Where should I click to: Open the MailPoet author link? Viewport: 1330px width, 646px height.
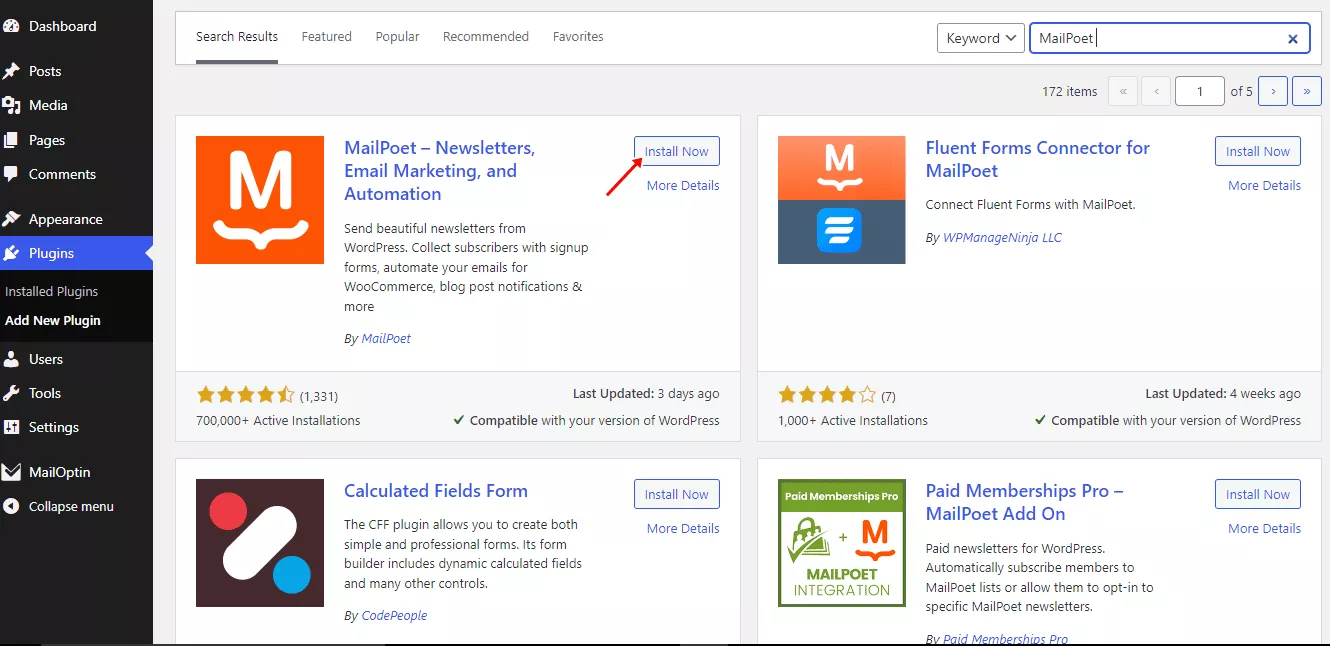point(386,339)
